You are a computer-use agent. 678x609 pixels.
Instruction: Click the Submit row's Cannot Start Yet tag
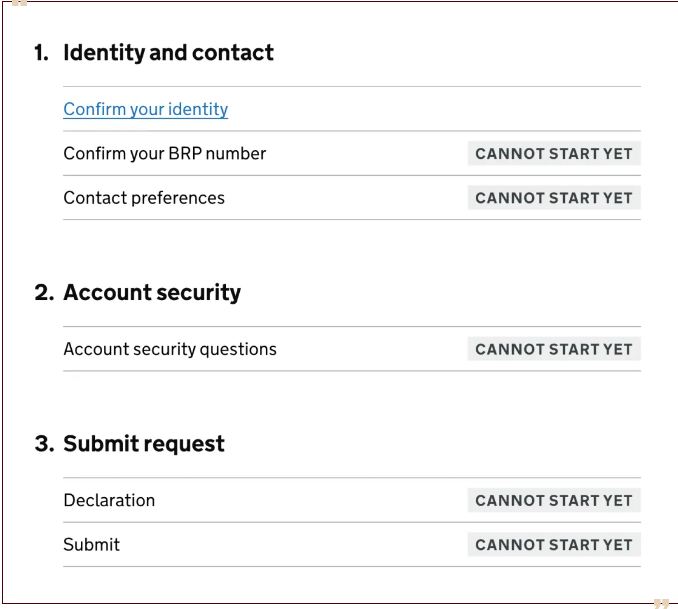[x=553, y=545]
